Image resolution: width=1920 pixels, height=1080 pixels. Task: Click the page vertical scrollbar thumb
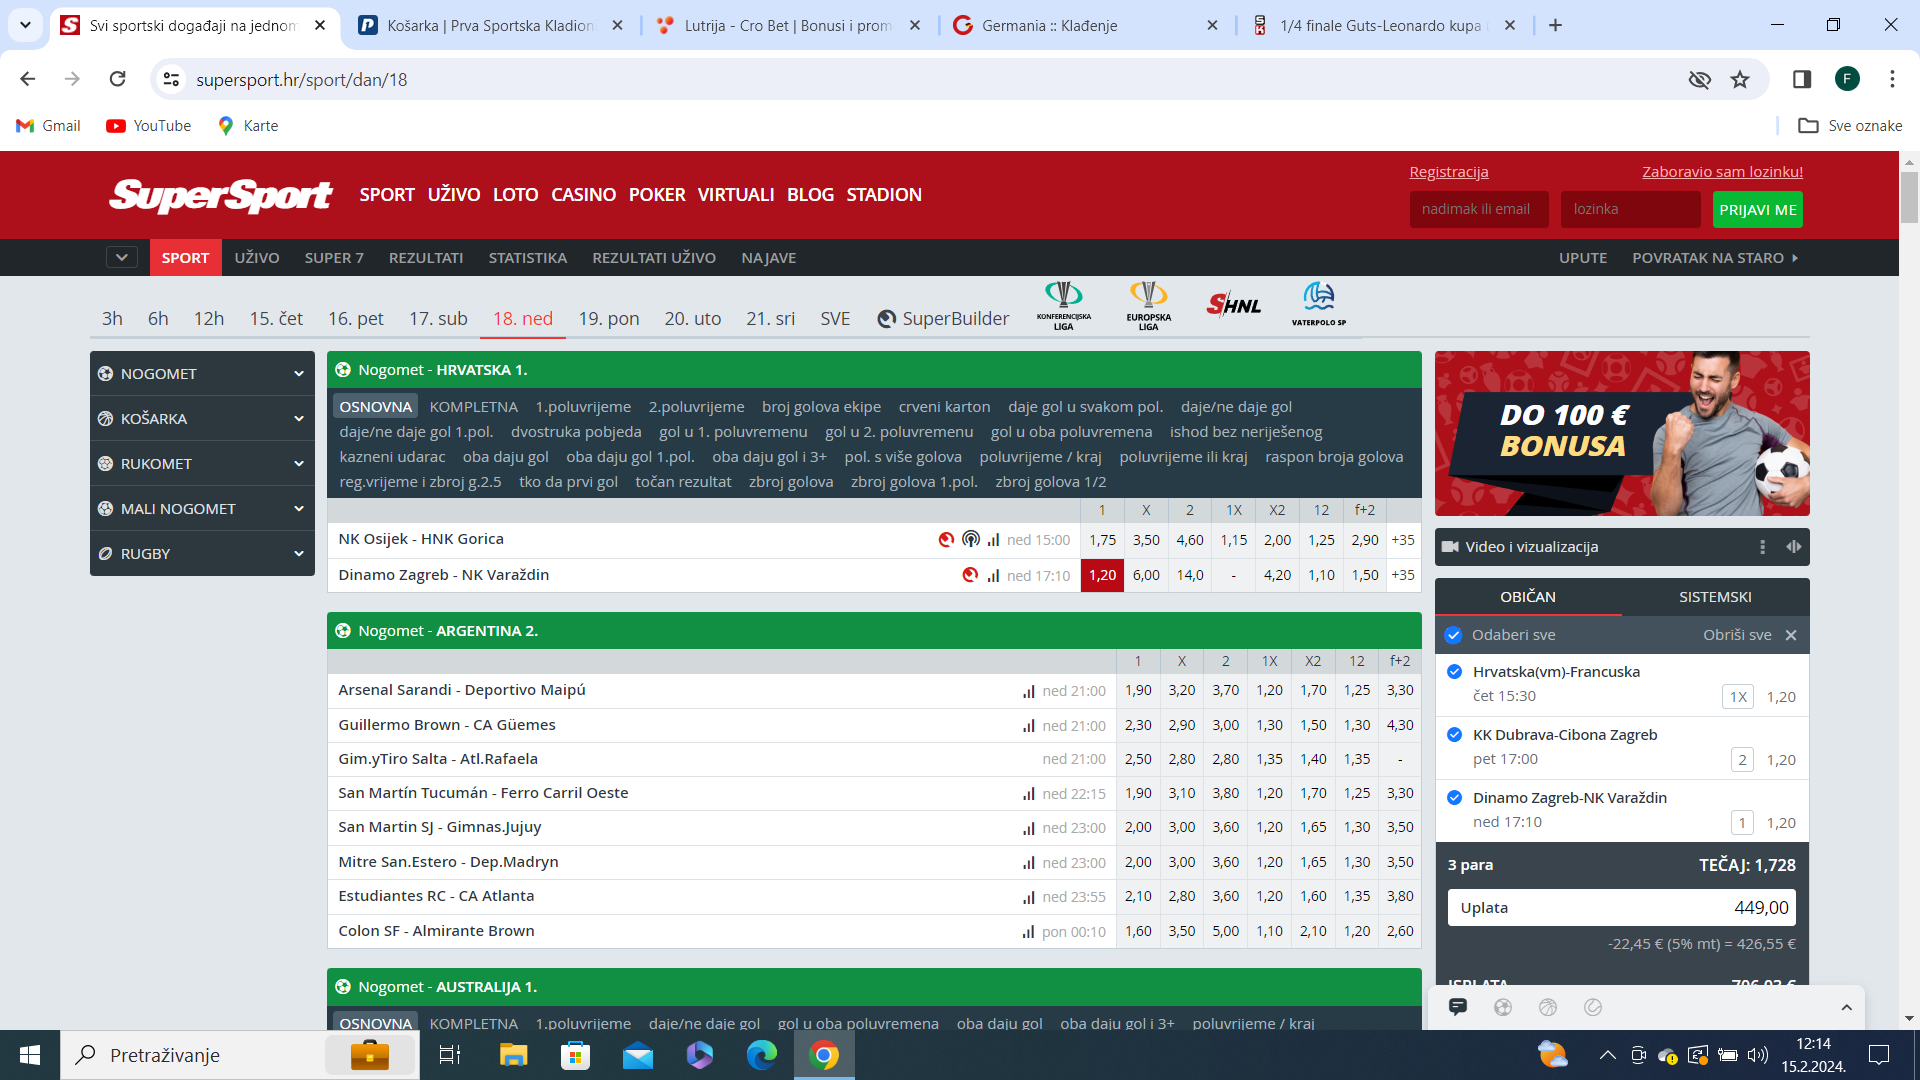tap(1909, 198)
